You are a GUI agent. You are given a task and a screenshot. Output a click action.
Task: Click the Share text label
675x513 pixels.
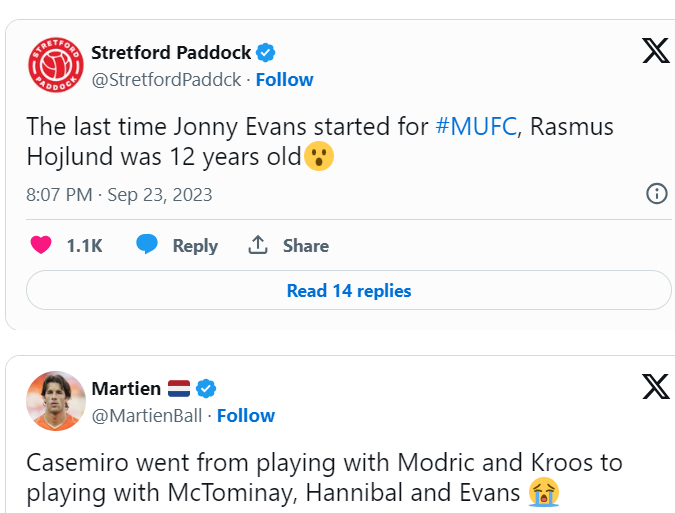(x=305, y=246)
